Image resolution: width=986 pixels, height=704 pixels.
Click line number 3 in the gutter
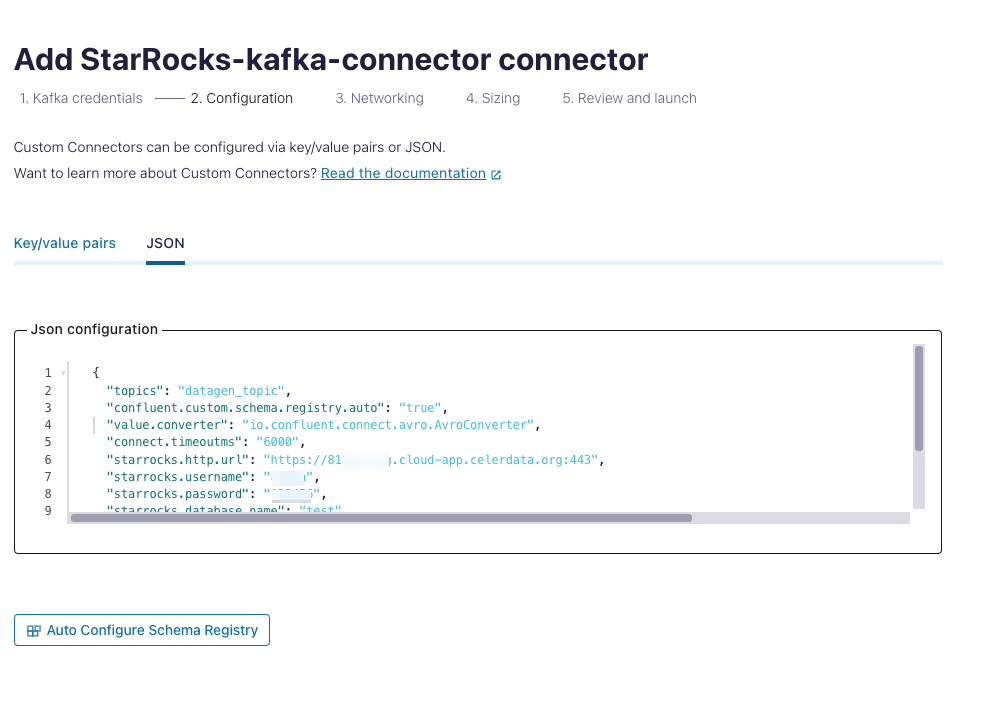point(47,408)
